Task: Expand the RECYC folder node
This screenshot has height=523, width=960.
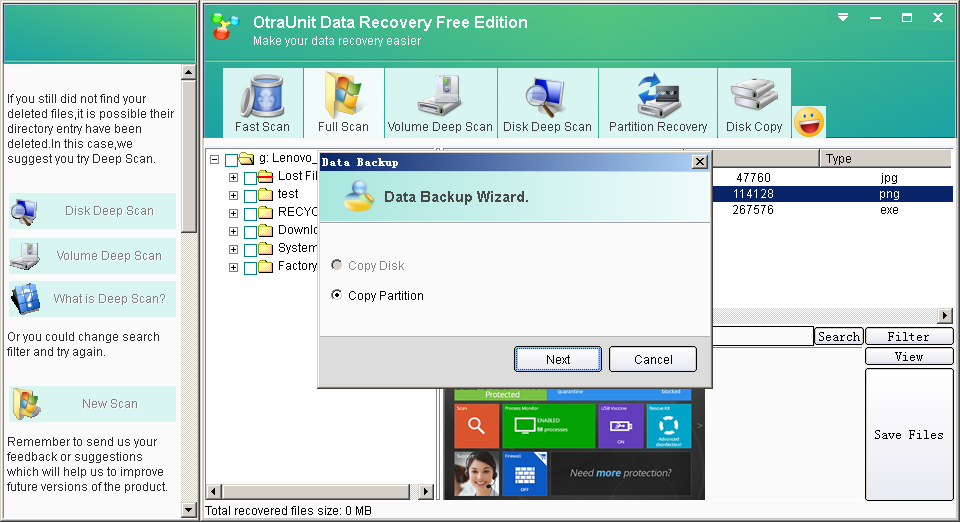Action: (x=233, y=213)
